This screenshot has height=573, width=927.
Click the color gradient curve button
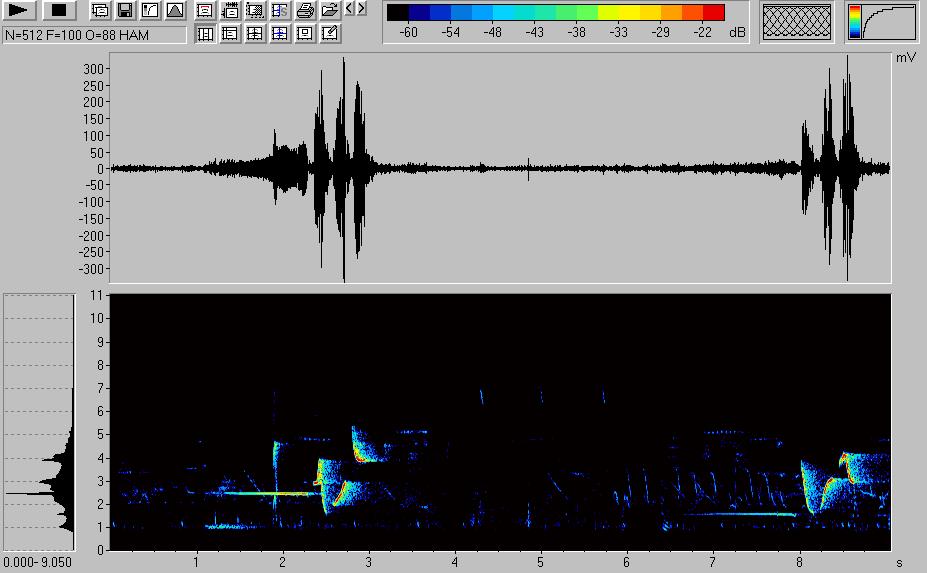882,22
